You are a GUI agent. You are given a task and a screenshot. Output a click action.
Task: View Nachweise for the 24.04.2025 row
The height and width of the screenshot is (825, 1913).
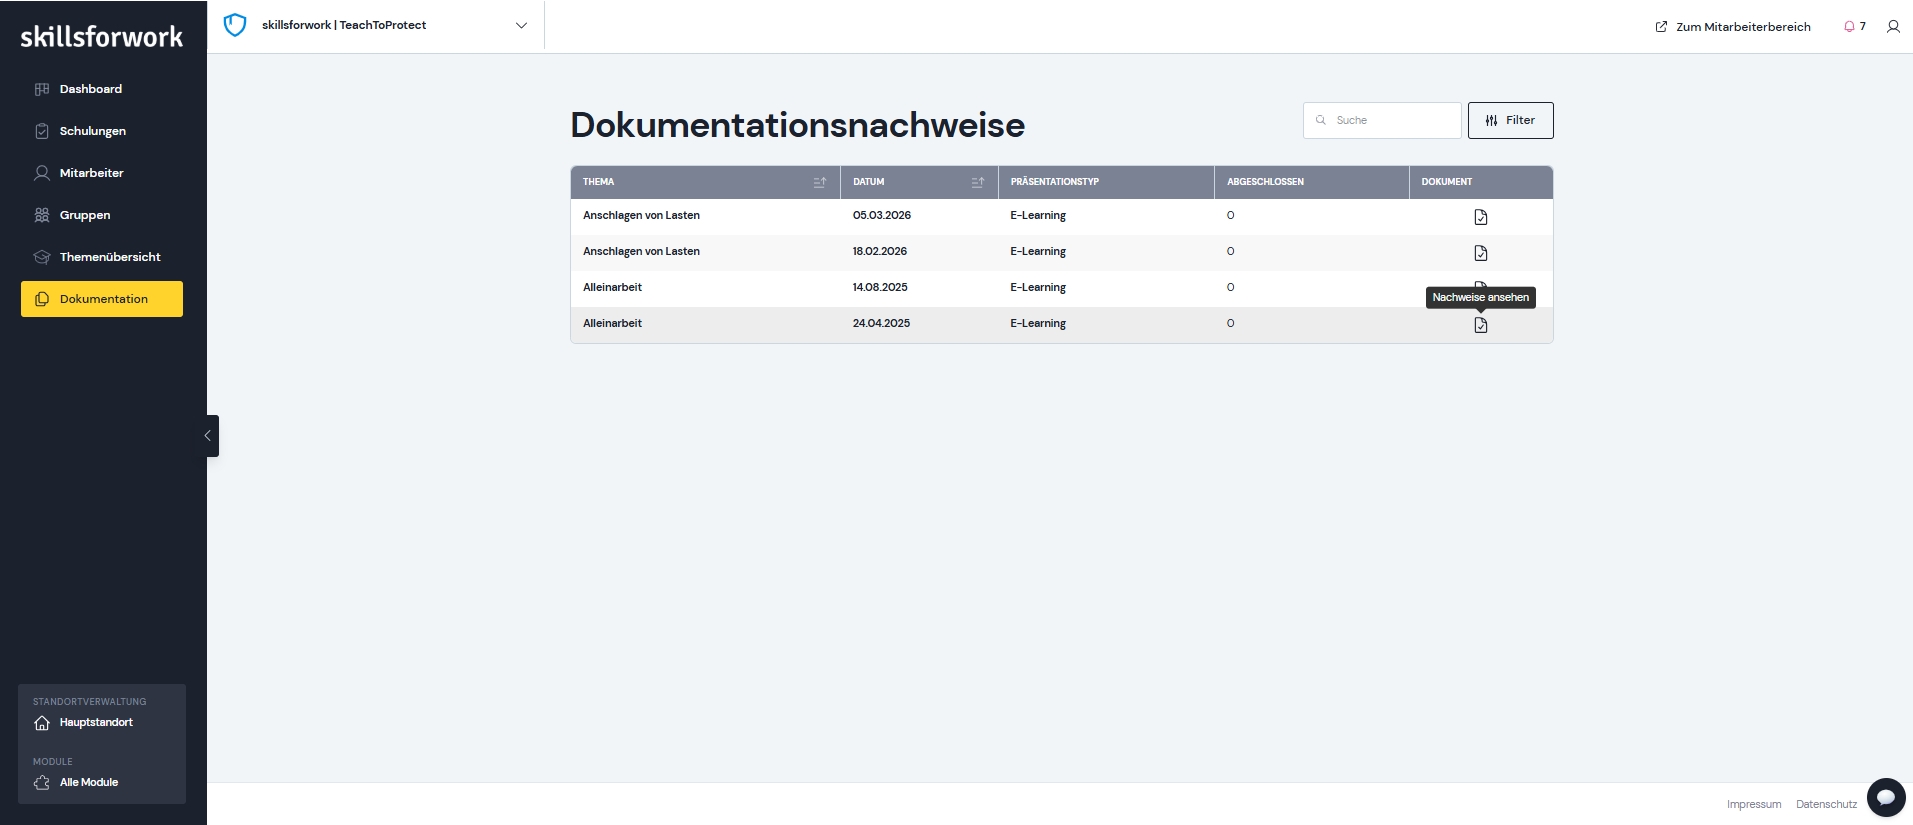(x=1481, y=325)
